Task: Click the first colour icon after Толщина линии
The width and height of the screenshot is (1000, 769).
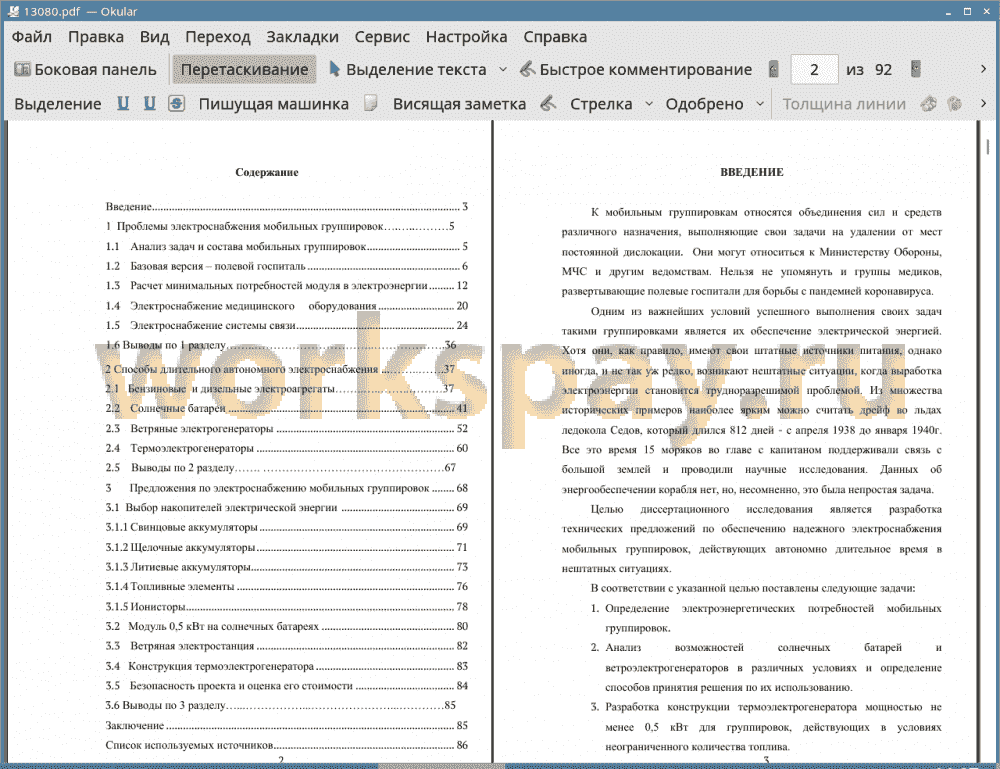Action: click(929, 103)
